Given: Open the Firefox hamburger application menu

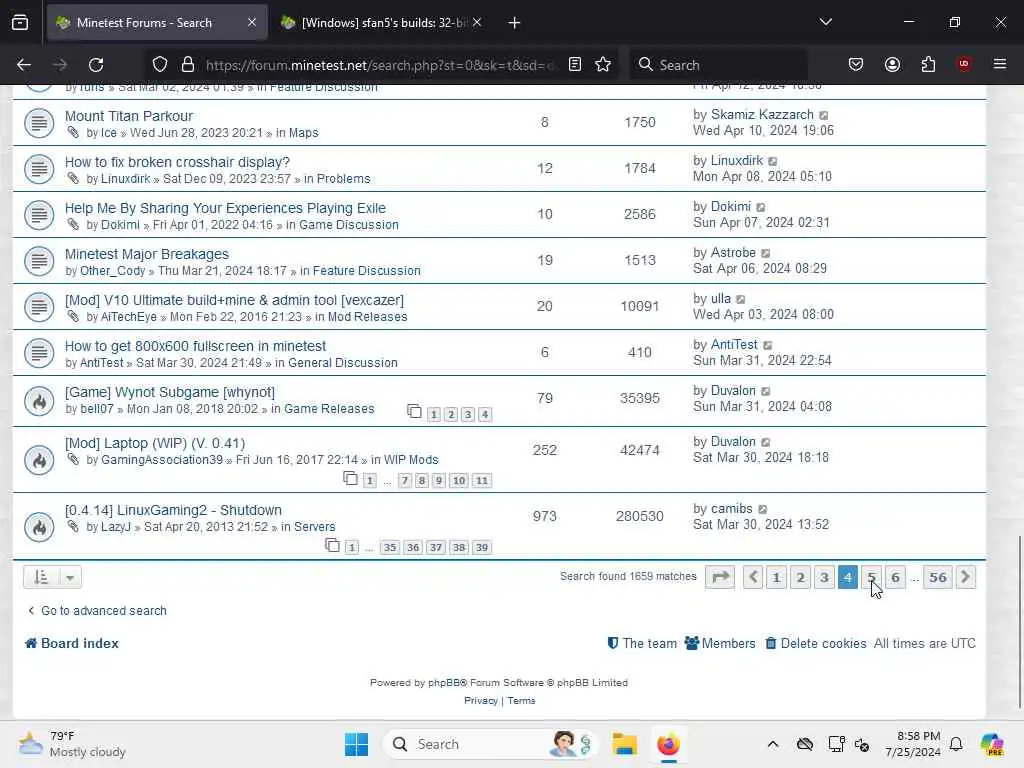Looking at the screenshot, I should click(x=999, y=65).
